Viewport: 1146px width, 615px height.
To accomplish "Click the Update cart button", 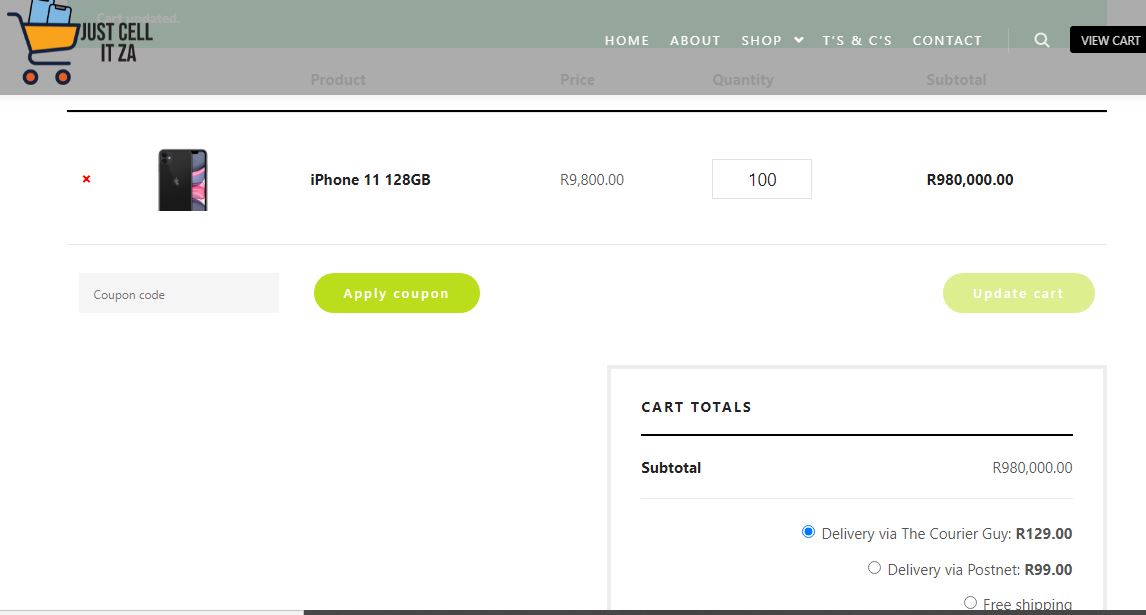I will click(1018, 293).
